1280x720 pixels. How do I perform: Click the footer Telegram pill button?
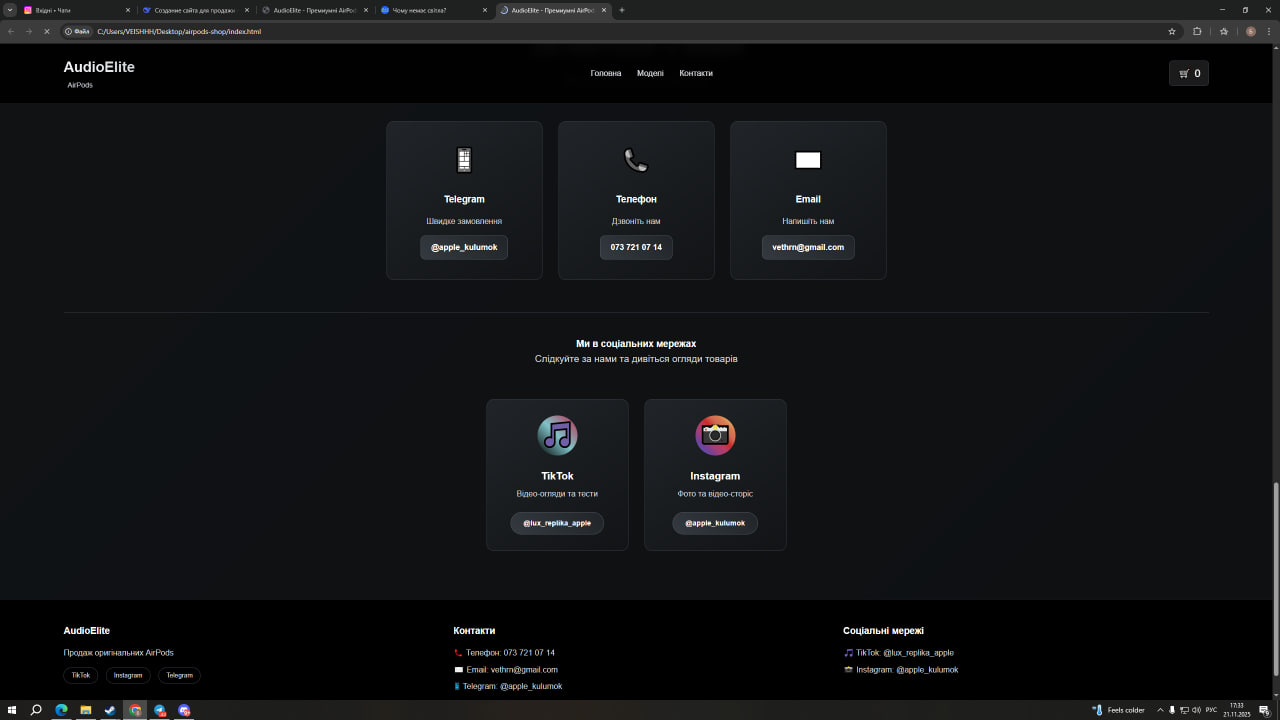(180, 675)
